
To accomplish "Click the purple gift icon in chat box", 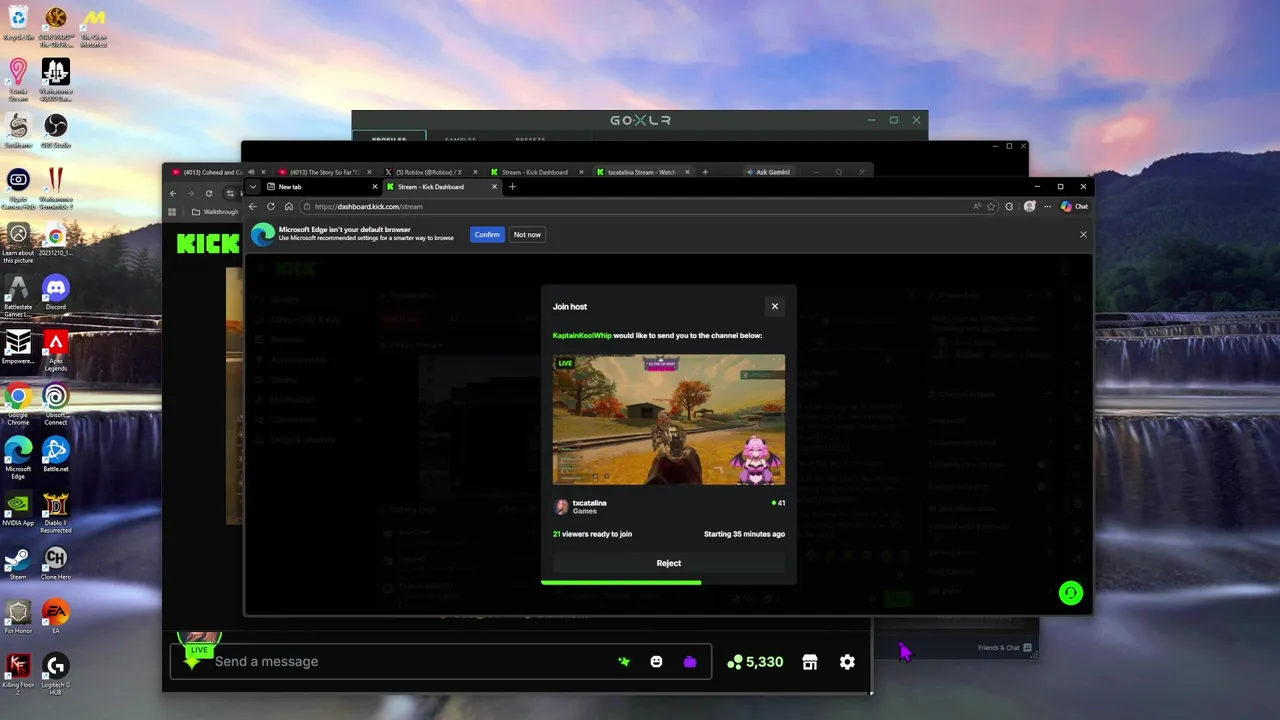I will (689, 662).
